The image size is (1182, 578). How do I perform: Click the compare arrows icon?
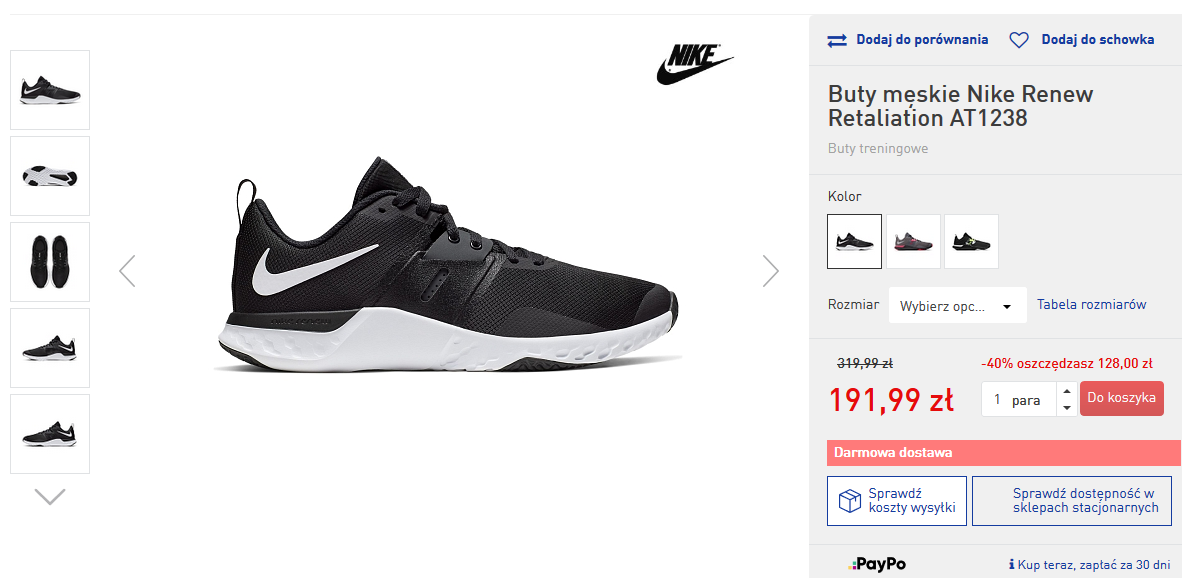tap(837, 41)
